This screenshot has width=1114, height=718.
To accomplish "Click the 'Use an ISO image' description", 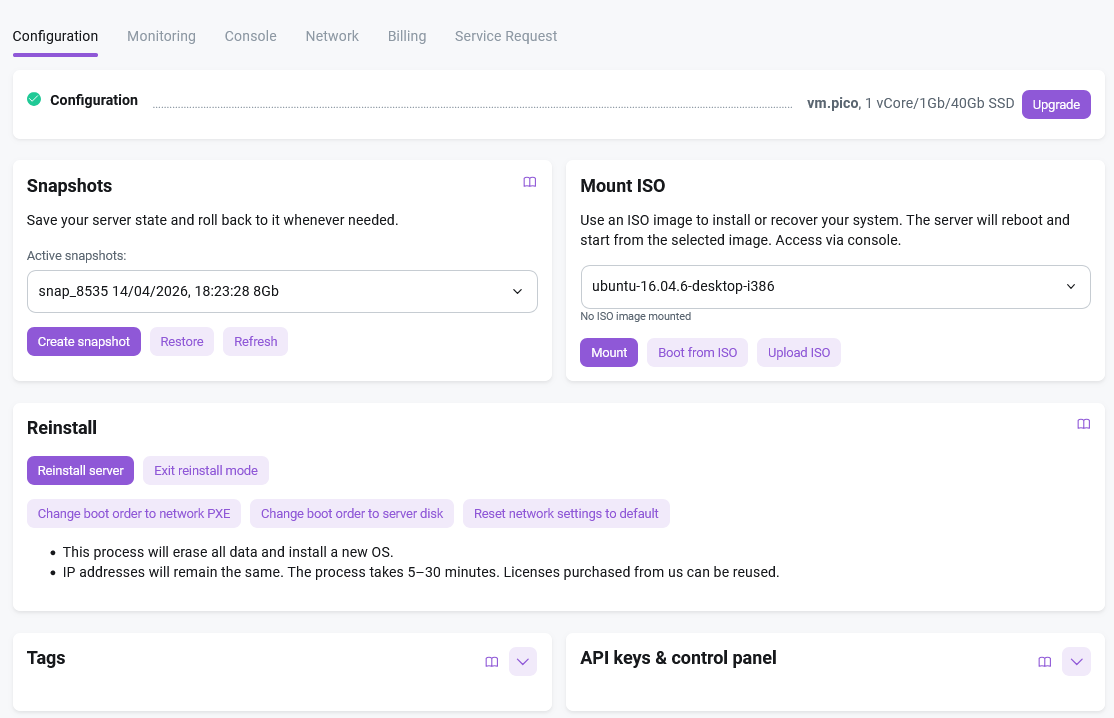I will coord(825,230).
